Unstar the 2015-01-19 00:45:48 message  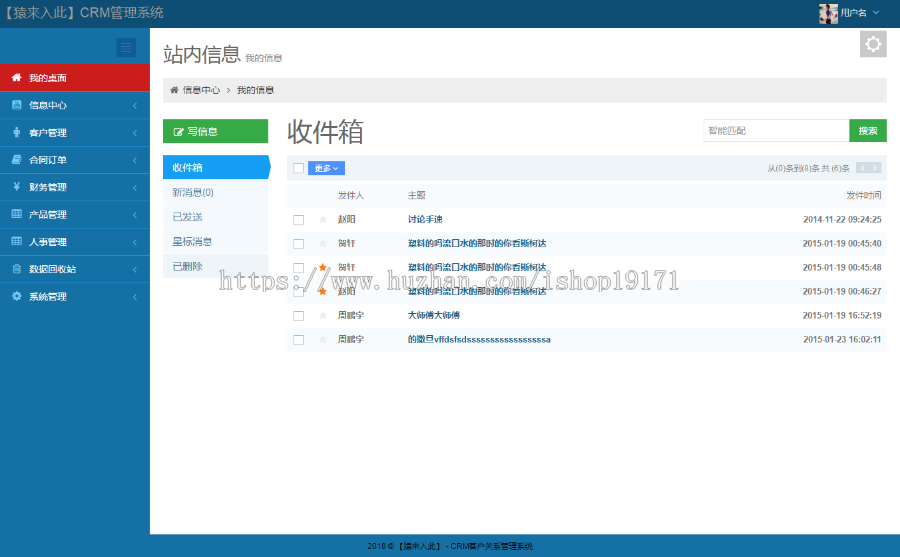323,267
